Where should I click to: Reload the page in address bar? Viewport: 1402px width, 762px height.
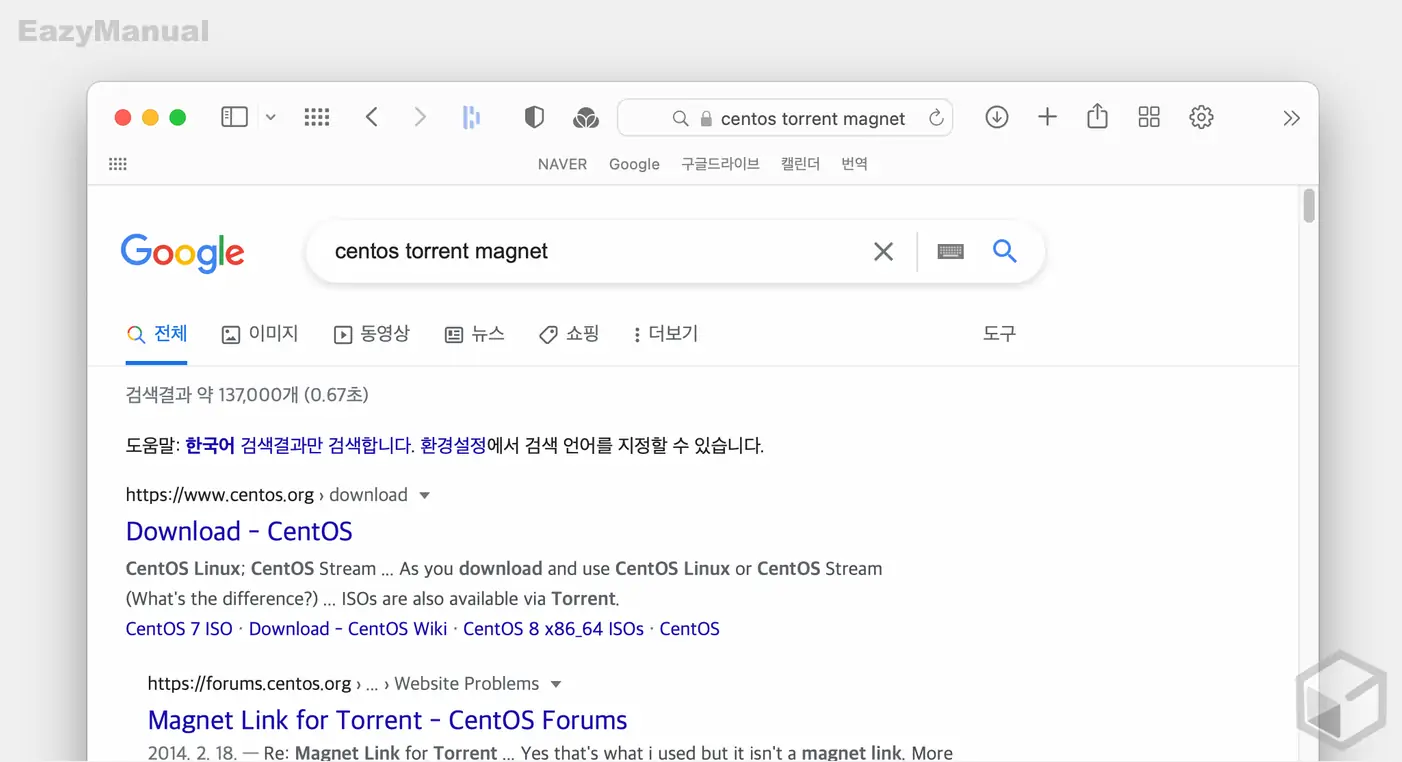[936, 118]
